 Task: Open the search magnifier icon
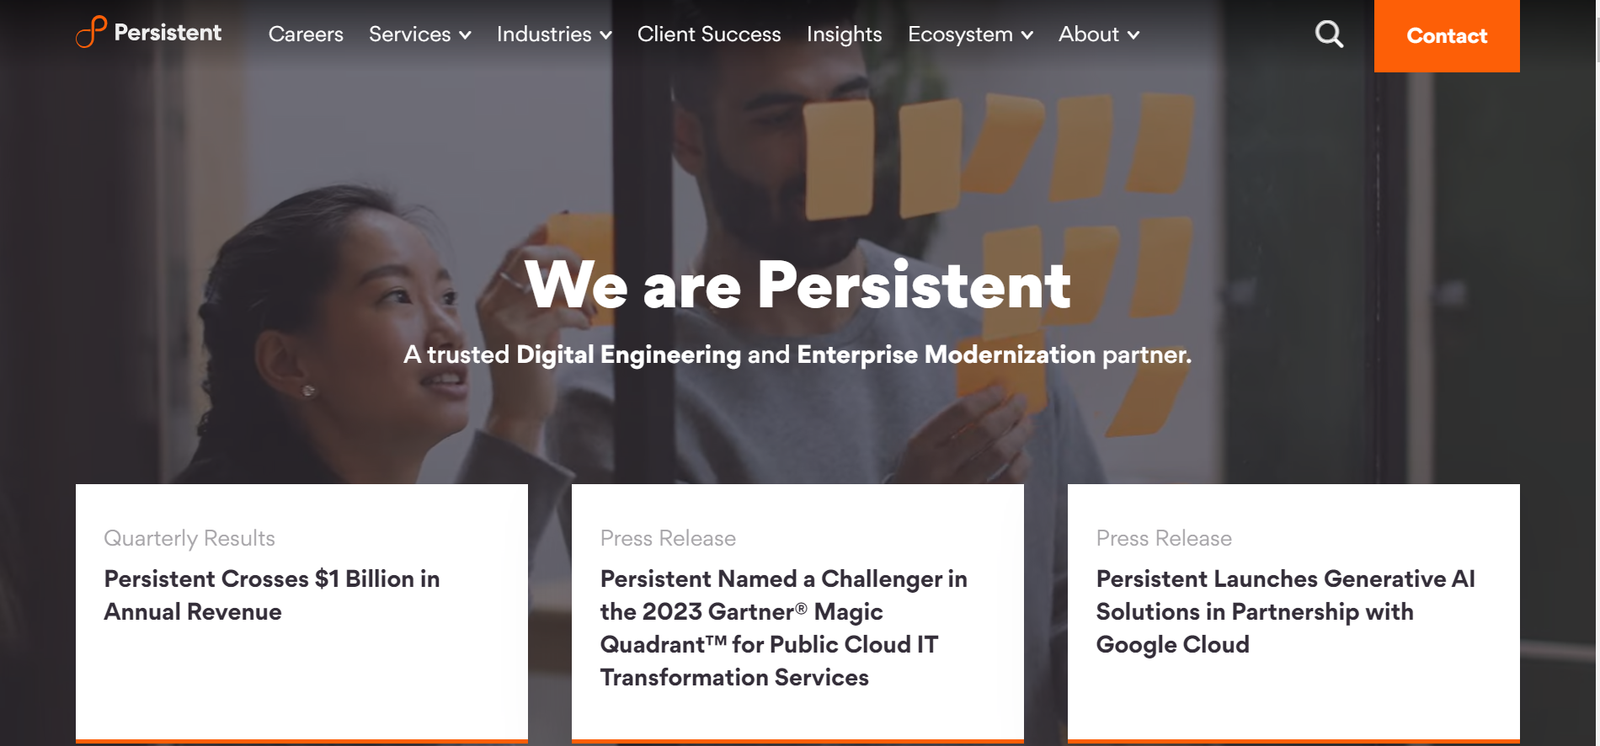(1329, 34)
